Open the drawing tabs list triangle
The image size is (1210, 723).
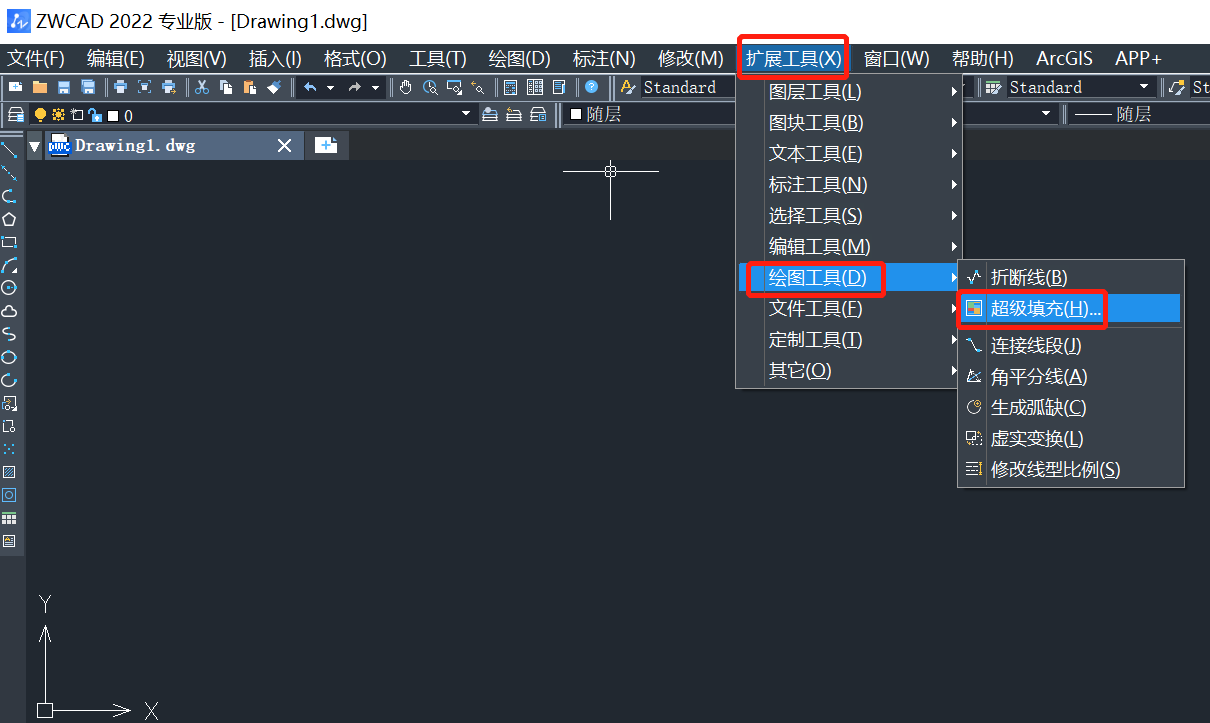click(35, 147)
